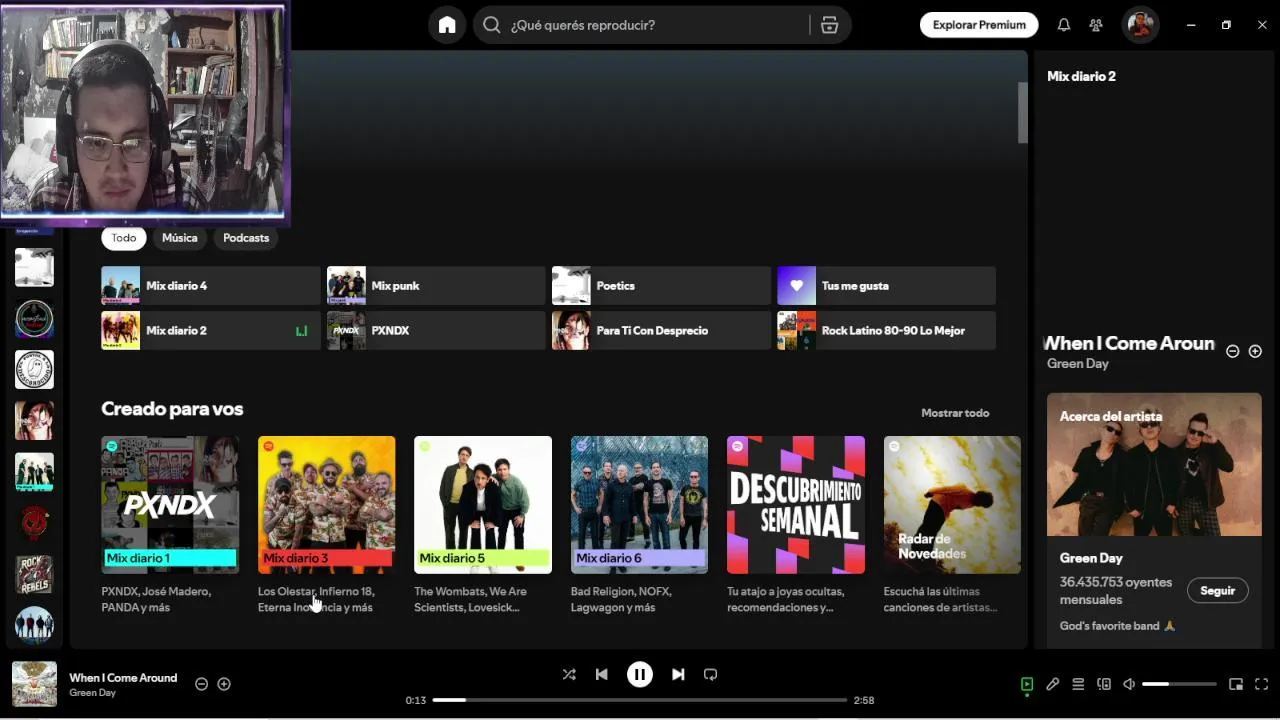Open the play queue icon

click(x=1078, y=685)
